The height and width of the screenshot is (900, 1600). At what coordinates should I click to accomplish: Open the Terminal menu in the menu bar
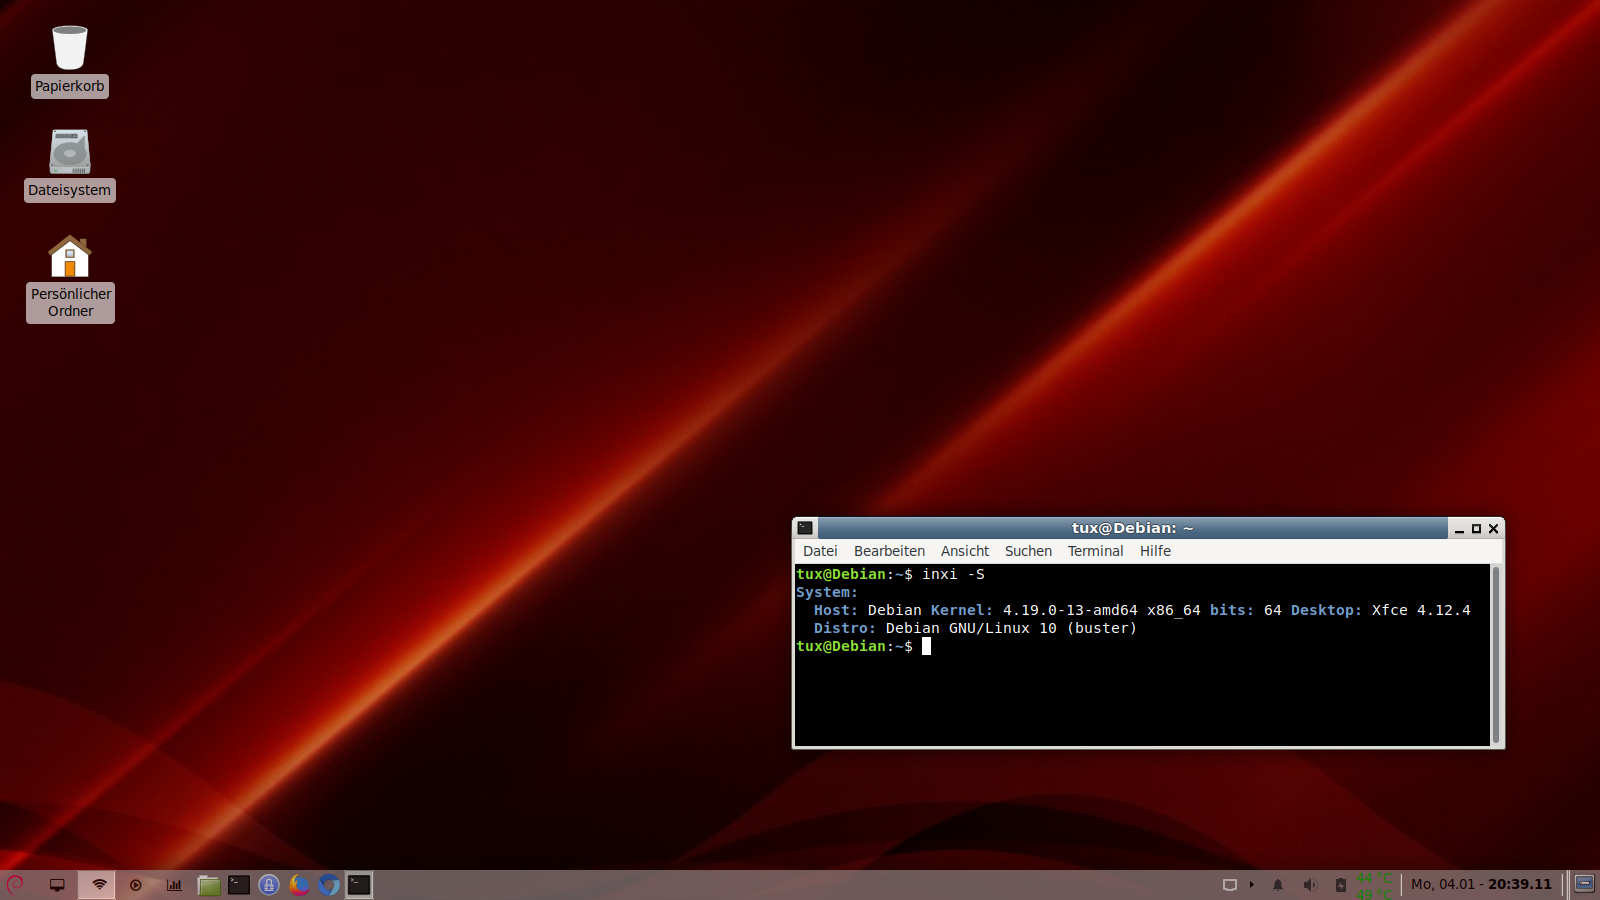point(1095,551)
